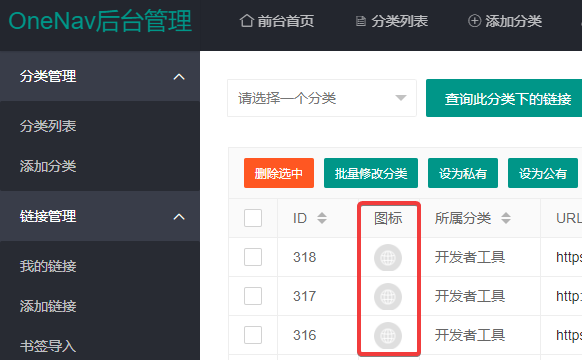
Task: Click the URL cell in row 318
Action: [569, 257]
